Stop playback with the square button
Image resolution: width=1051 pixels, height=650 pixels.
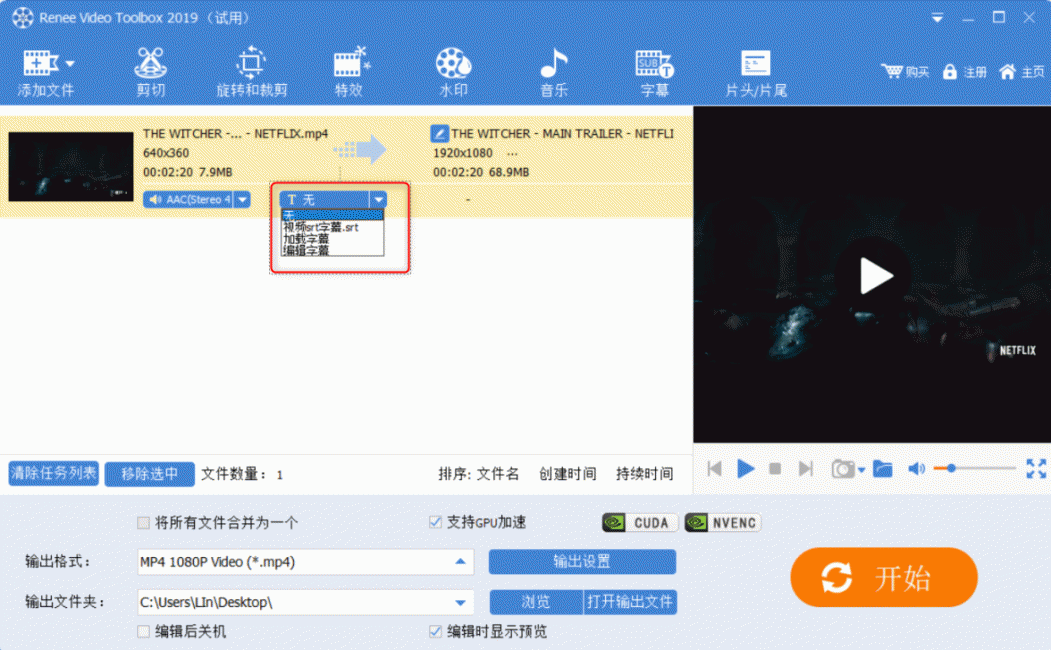pyautogui.click(x=775, y=468)
